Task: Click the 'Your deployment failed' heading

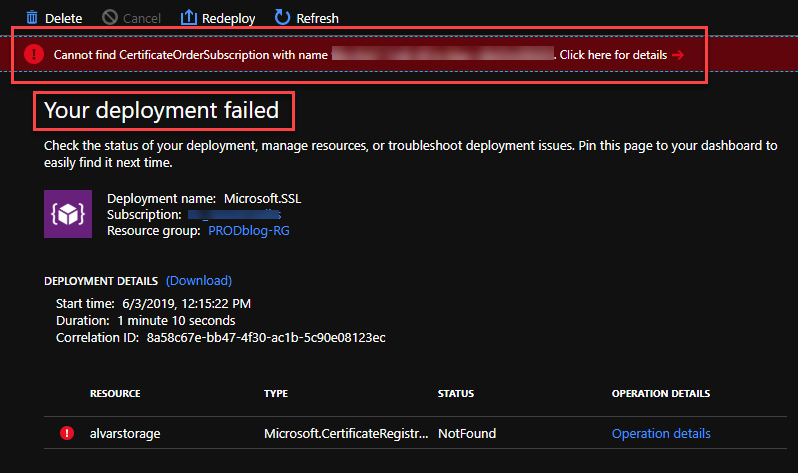Action: [162, 110]
